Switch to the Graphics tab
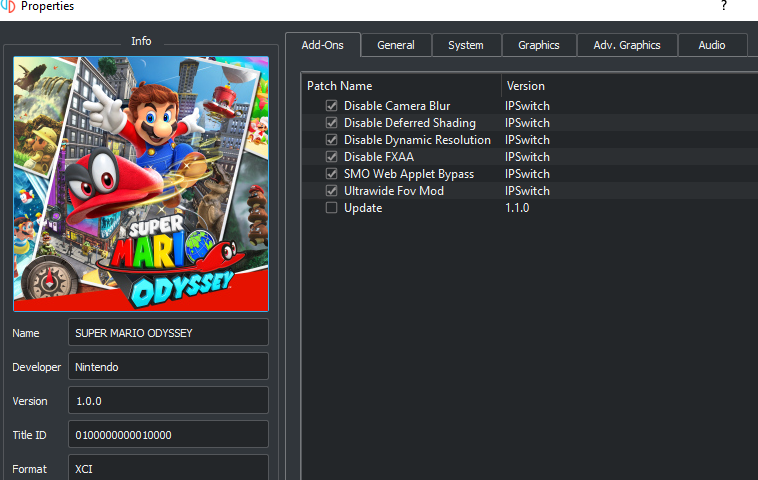 click(539, 45)
